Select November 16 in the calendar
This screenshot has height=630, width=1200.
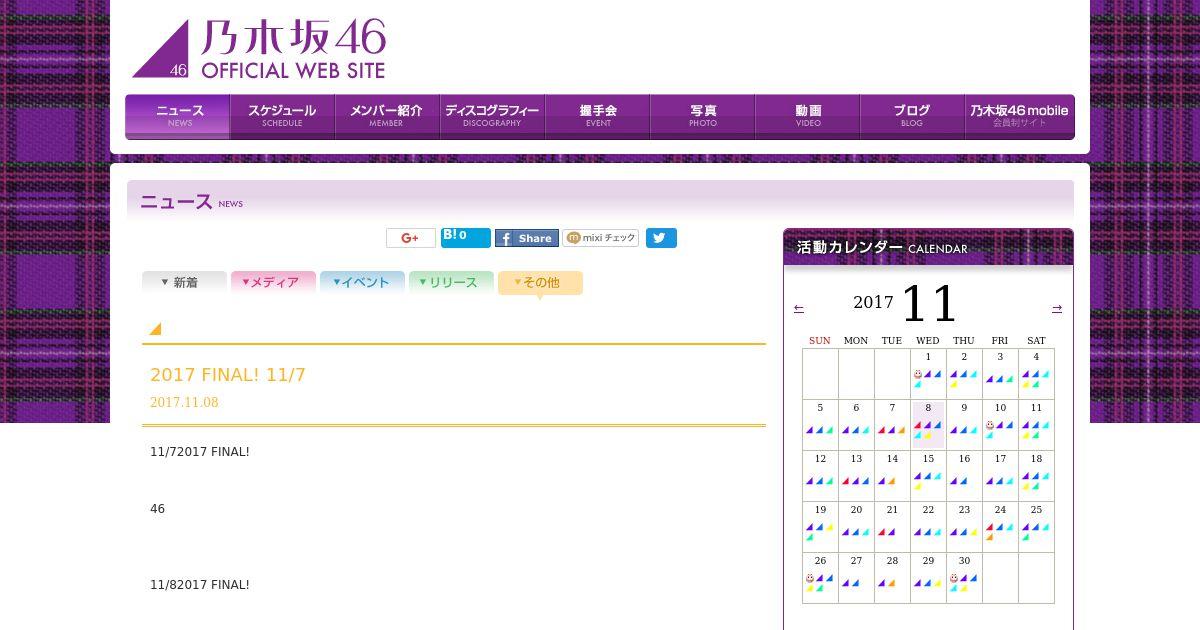(x=964, y=475)
